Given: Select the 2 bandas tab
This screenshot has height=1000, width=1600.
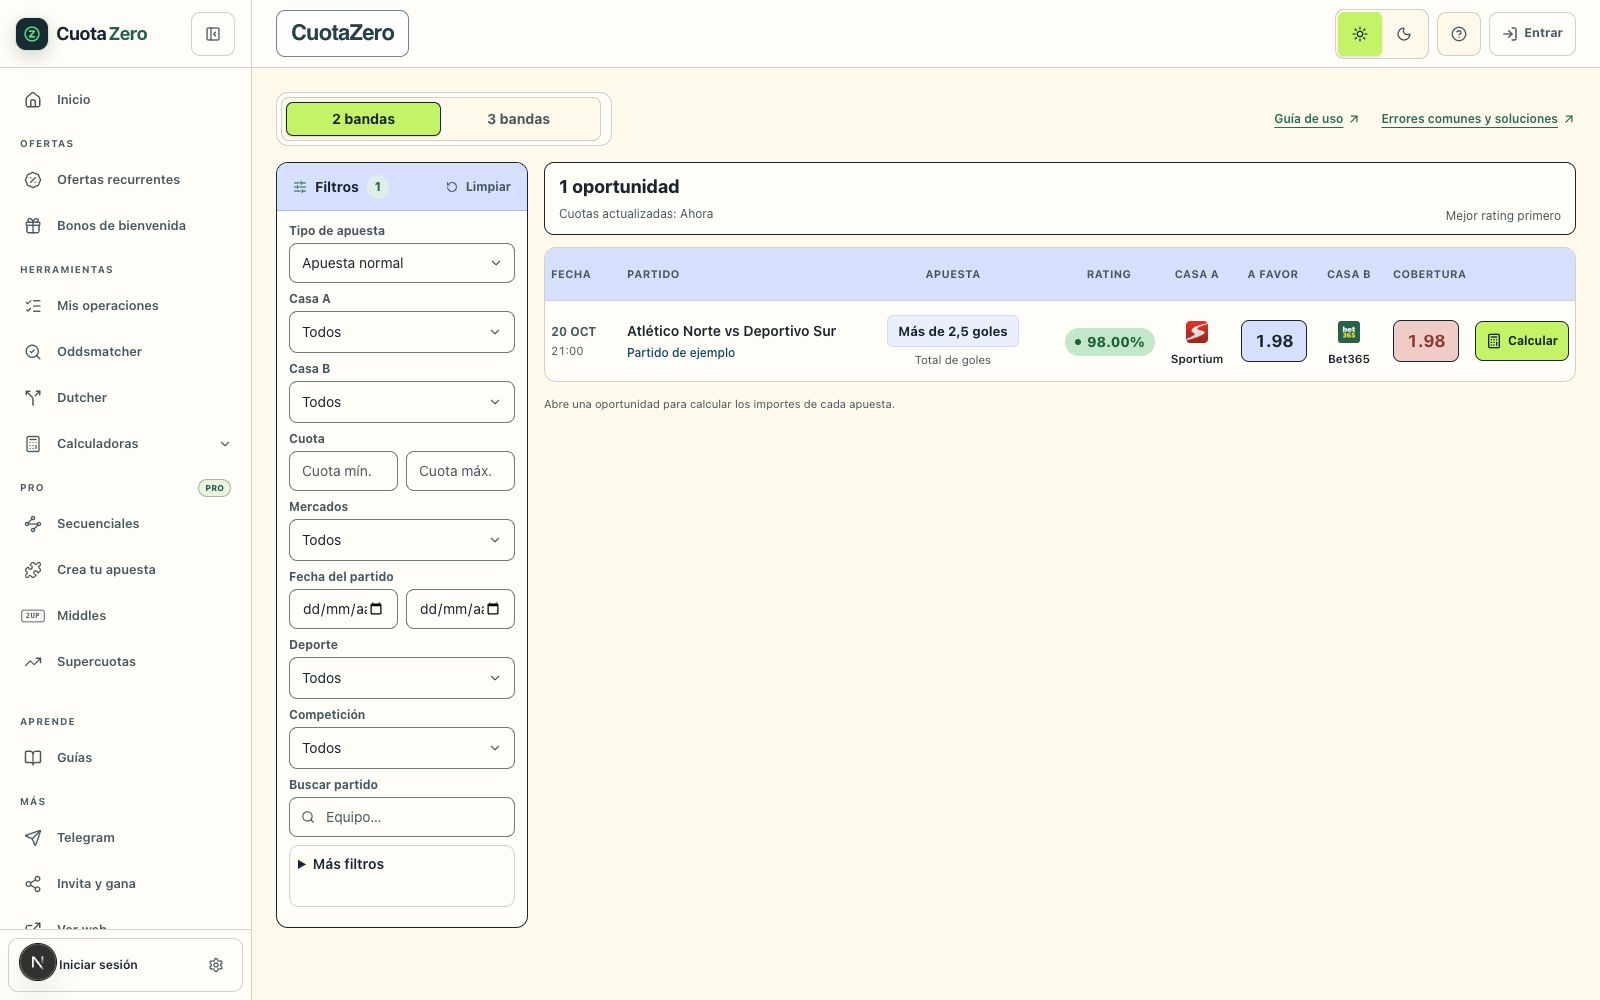Looking at the screenshot, I should (363, 119).
